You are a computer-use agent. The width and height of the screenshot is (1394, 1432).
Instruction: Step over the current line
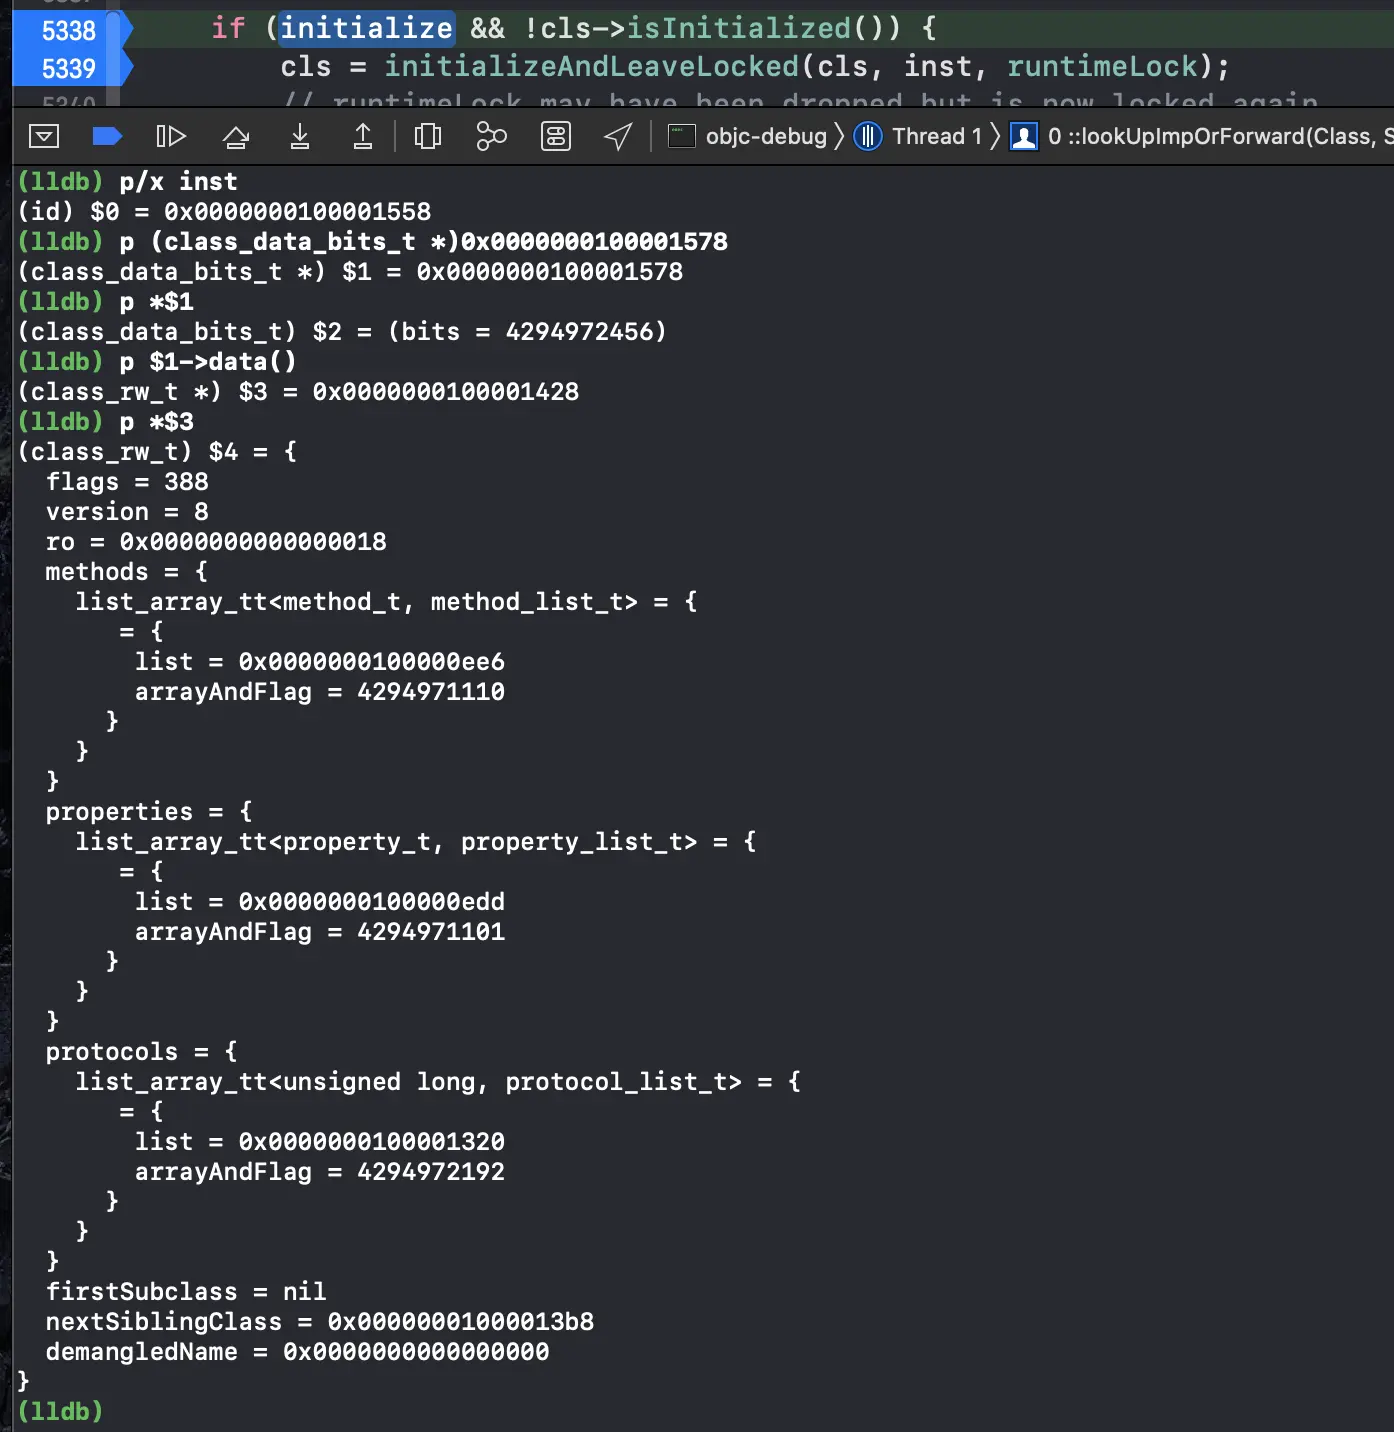236,136
